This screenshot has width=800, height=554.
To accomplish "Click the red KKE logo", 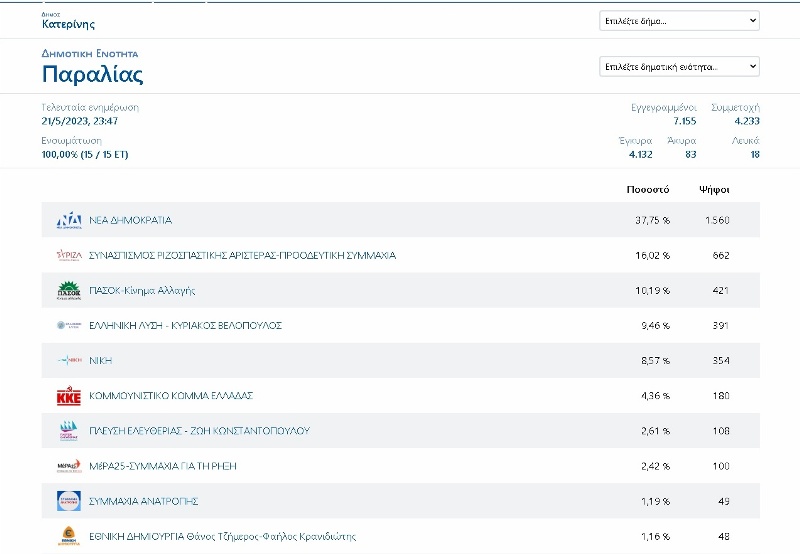I will pos(69,395).
